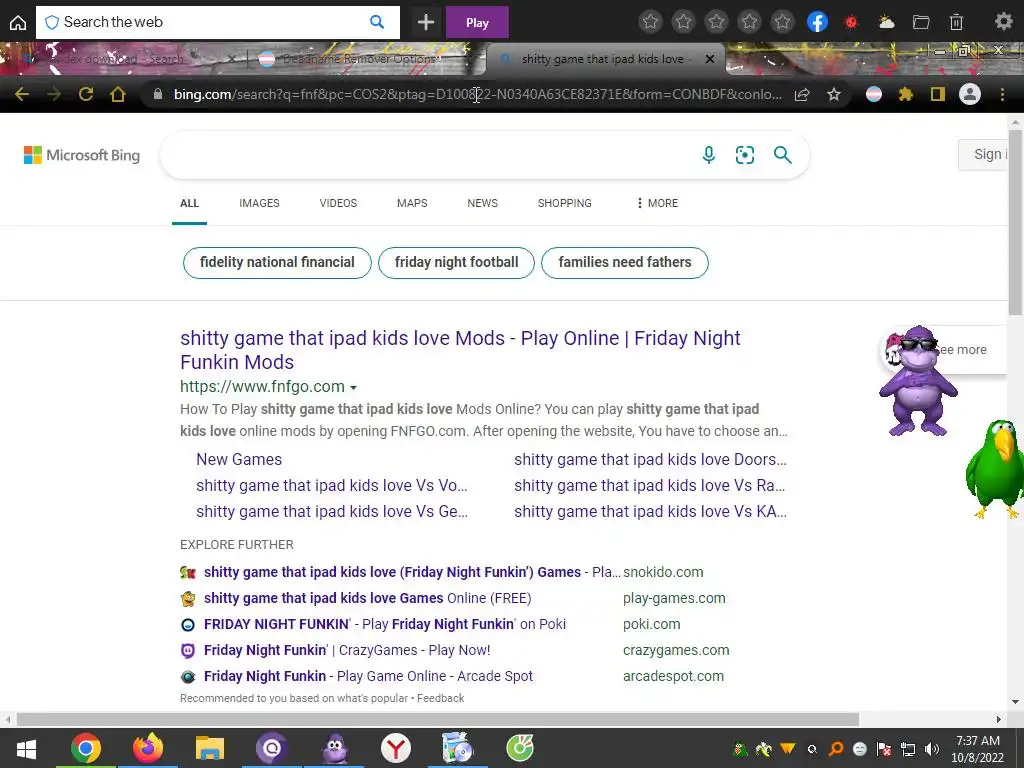Go back with the browser back arrow
1024x768 pixels.
click(22, 95)
